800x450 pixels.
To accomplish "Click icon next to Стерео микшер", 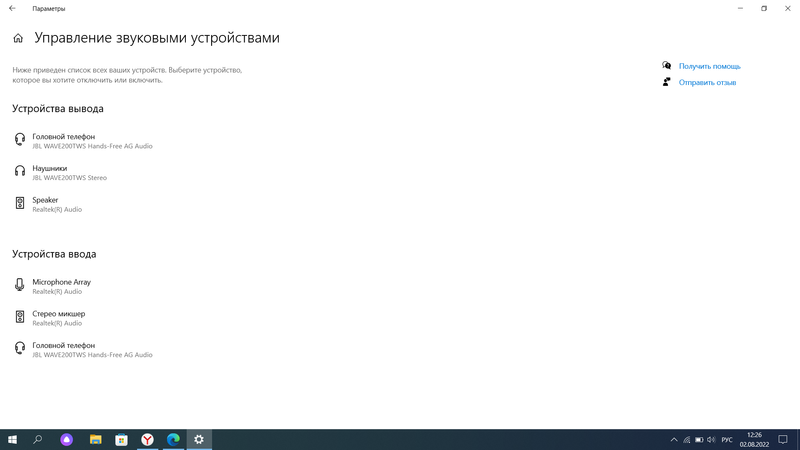I will click(20, 317).
